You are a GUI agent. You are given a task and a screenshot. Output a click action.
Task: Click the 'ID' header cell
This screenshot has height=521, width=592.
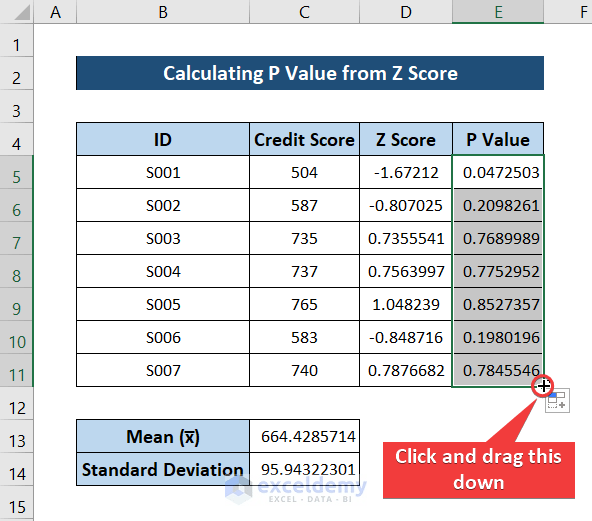(x=163, y=139)
